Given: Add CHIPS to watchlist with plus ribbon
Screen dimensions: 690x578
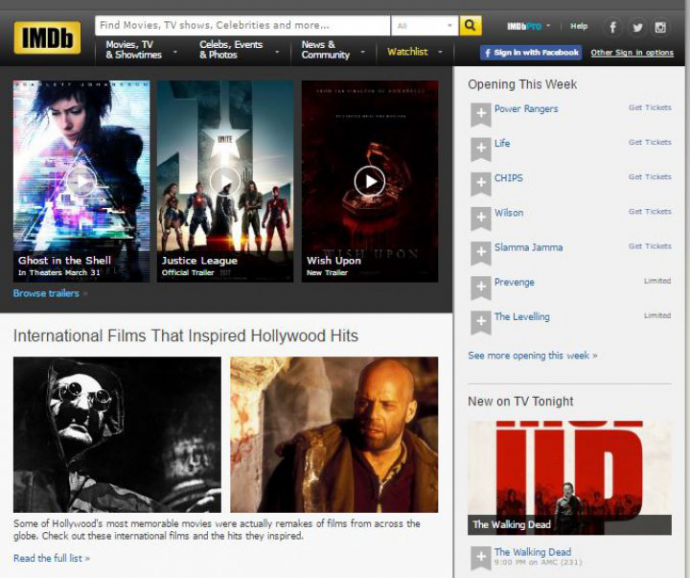Looking at the screenshot, I should (480, 183).
